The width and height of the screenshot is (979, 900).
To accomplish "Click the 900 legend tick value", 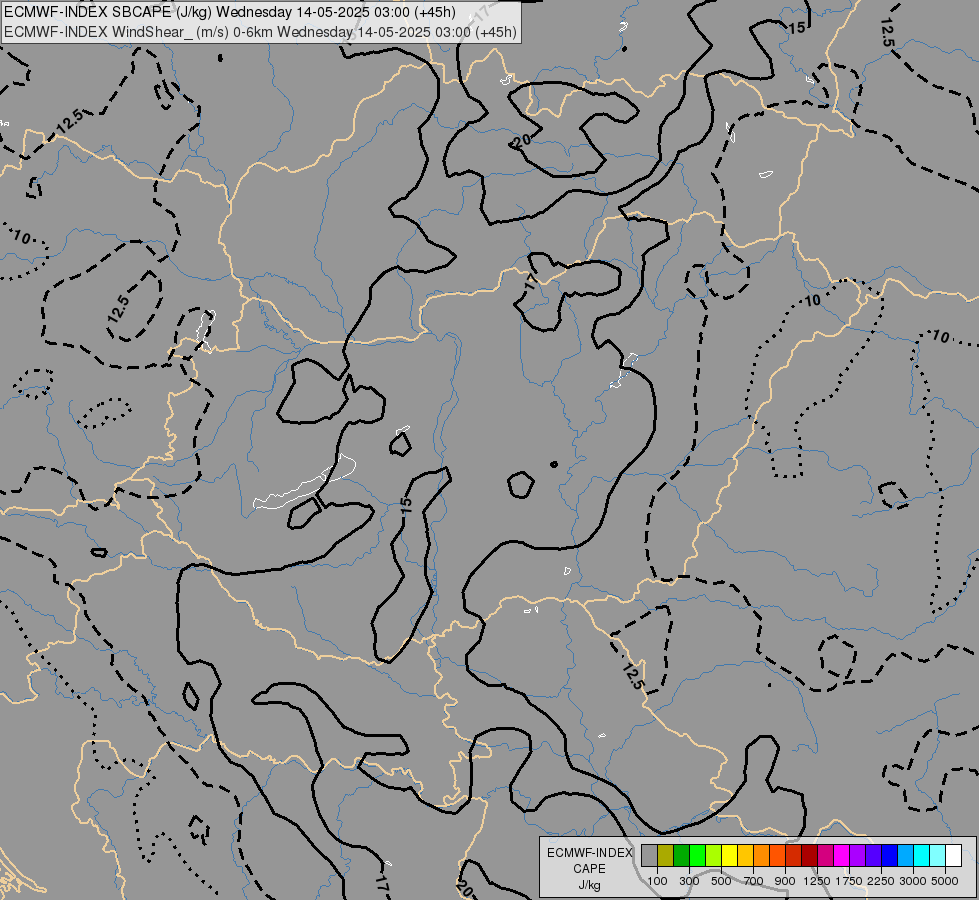I will click(785, 881).
